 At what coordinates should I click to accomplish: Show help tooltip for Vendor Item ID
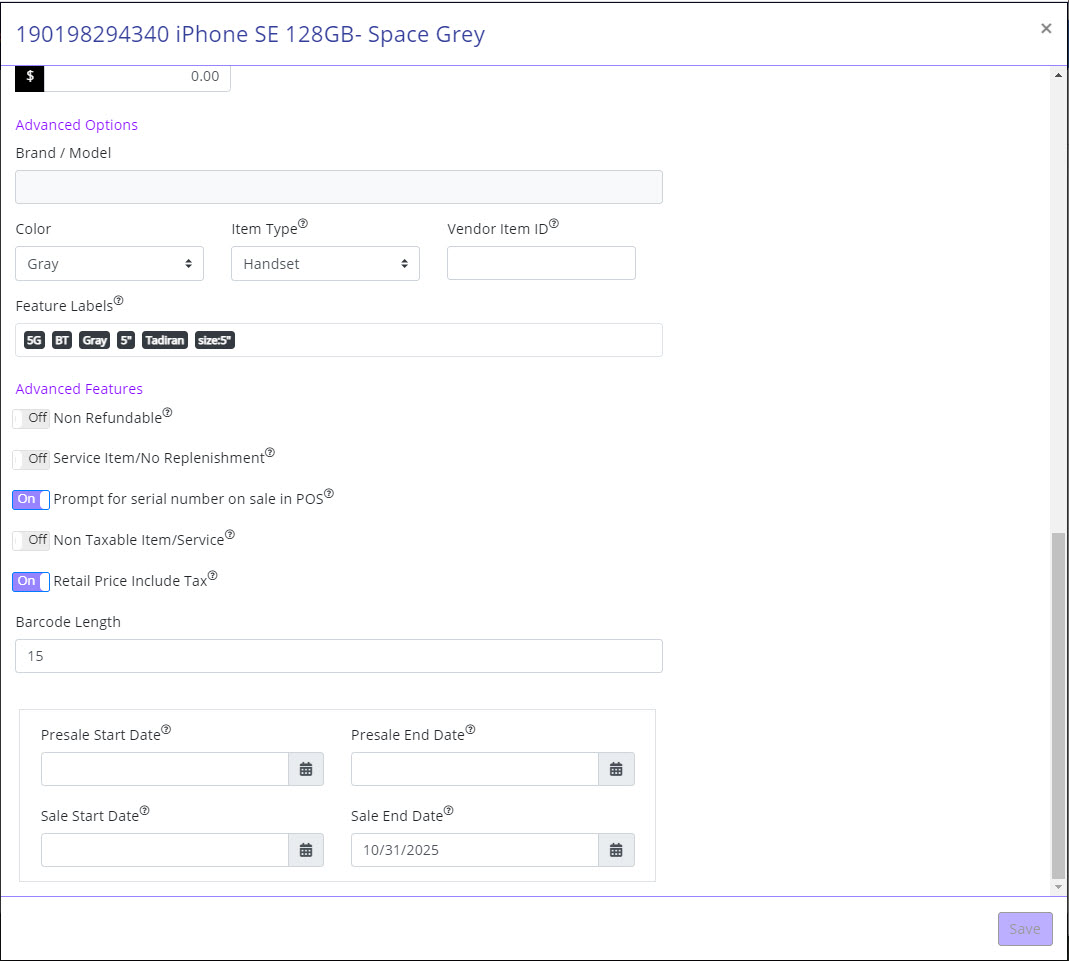coord(554,224)
